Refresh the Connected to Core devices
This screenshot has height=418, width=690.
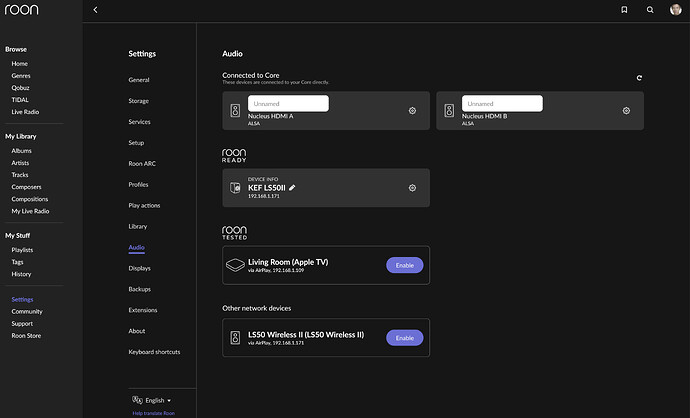(639, 78)
